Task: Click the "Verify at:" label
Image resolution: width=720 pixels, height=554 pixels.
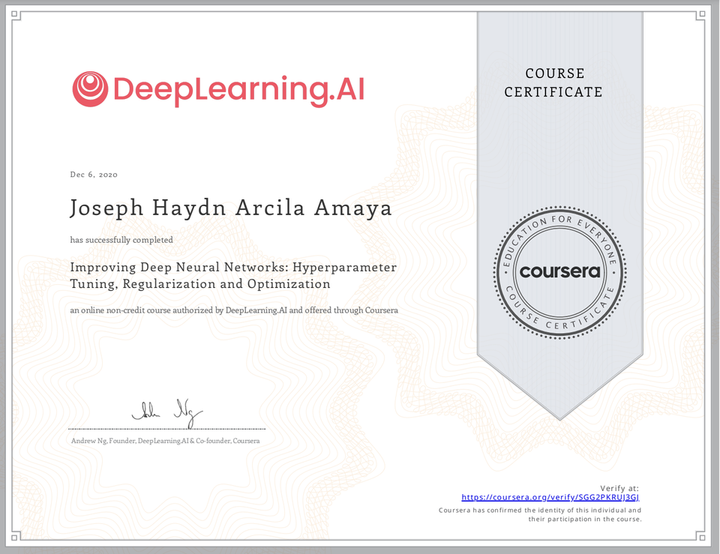Action: click(x=619, y=488)
